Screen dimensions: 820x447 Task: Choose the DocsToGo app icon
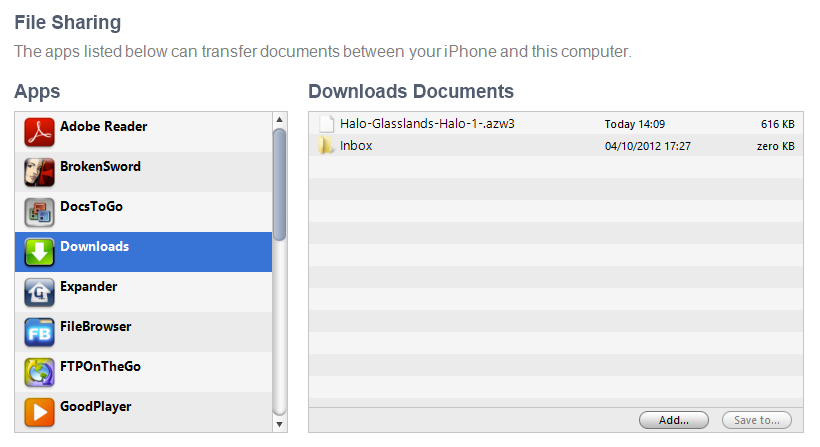[x=39, y=212]
